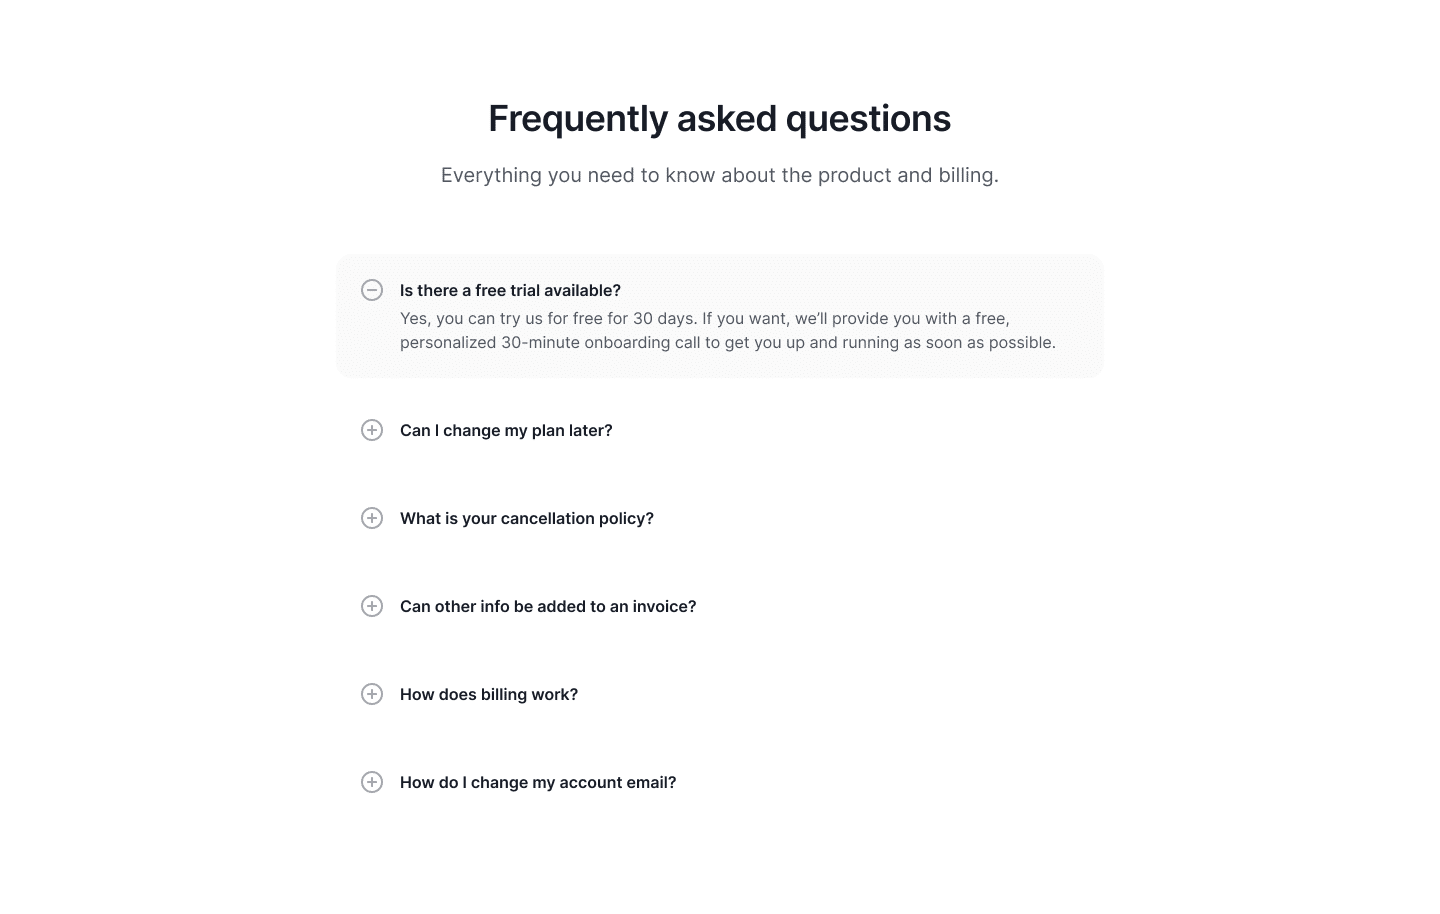Screen dimensions: 1440x914
Task: Expand 'What is your cancellation policy?' question text
Action: [527, 518]
